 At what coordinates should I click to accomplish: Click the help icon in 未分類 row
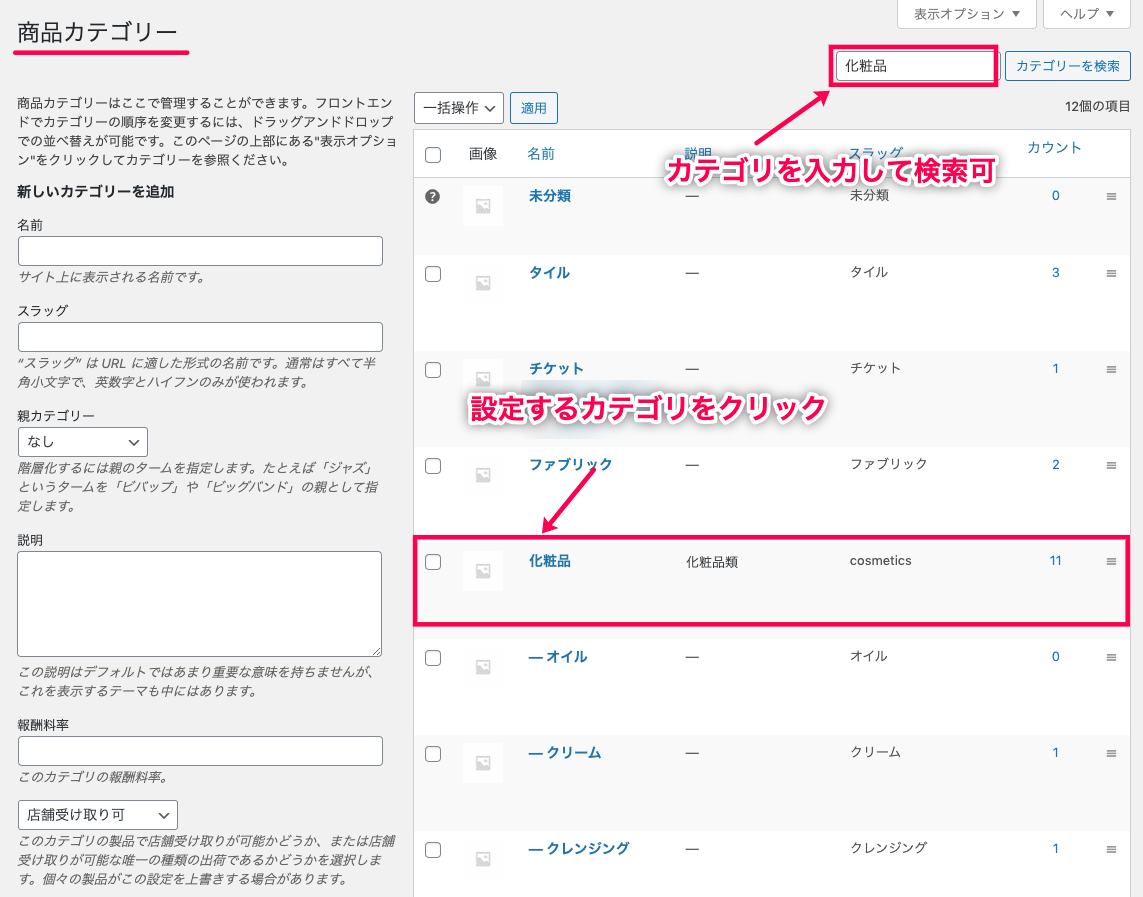[432, 196]
